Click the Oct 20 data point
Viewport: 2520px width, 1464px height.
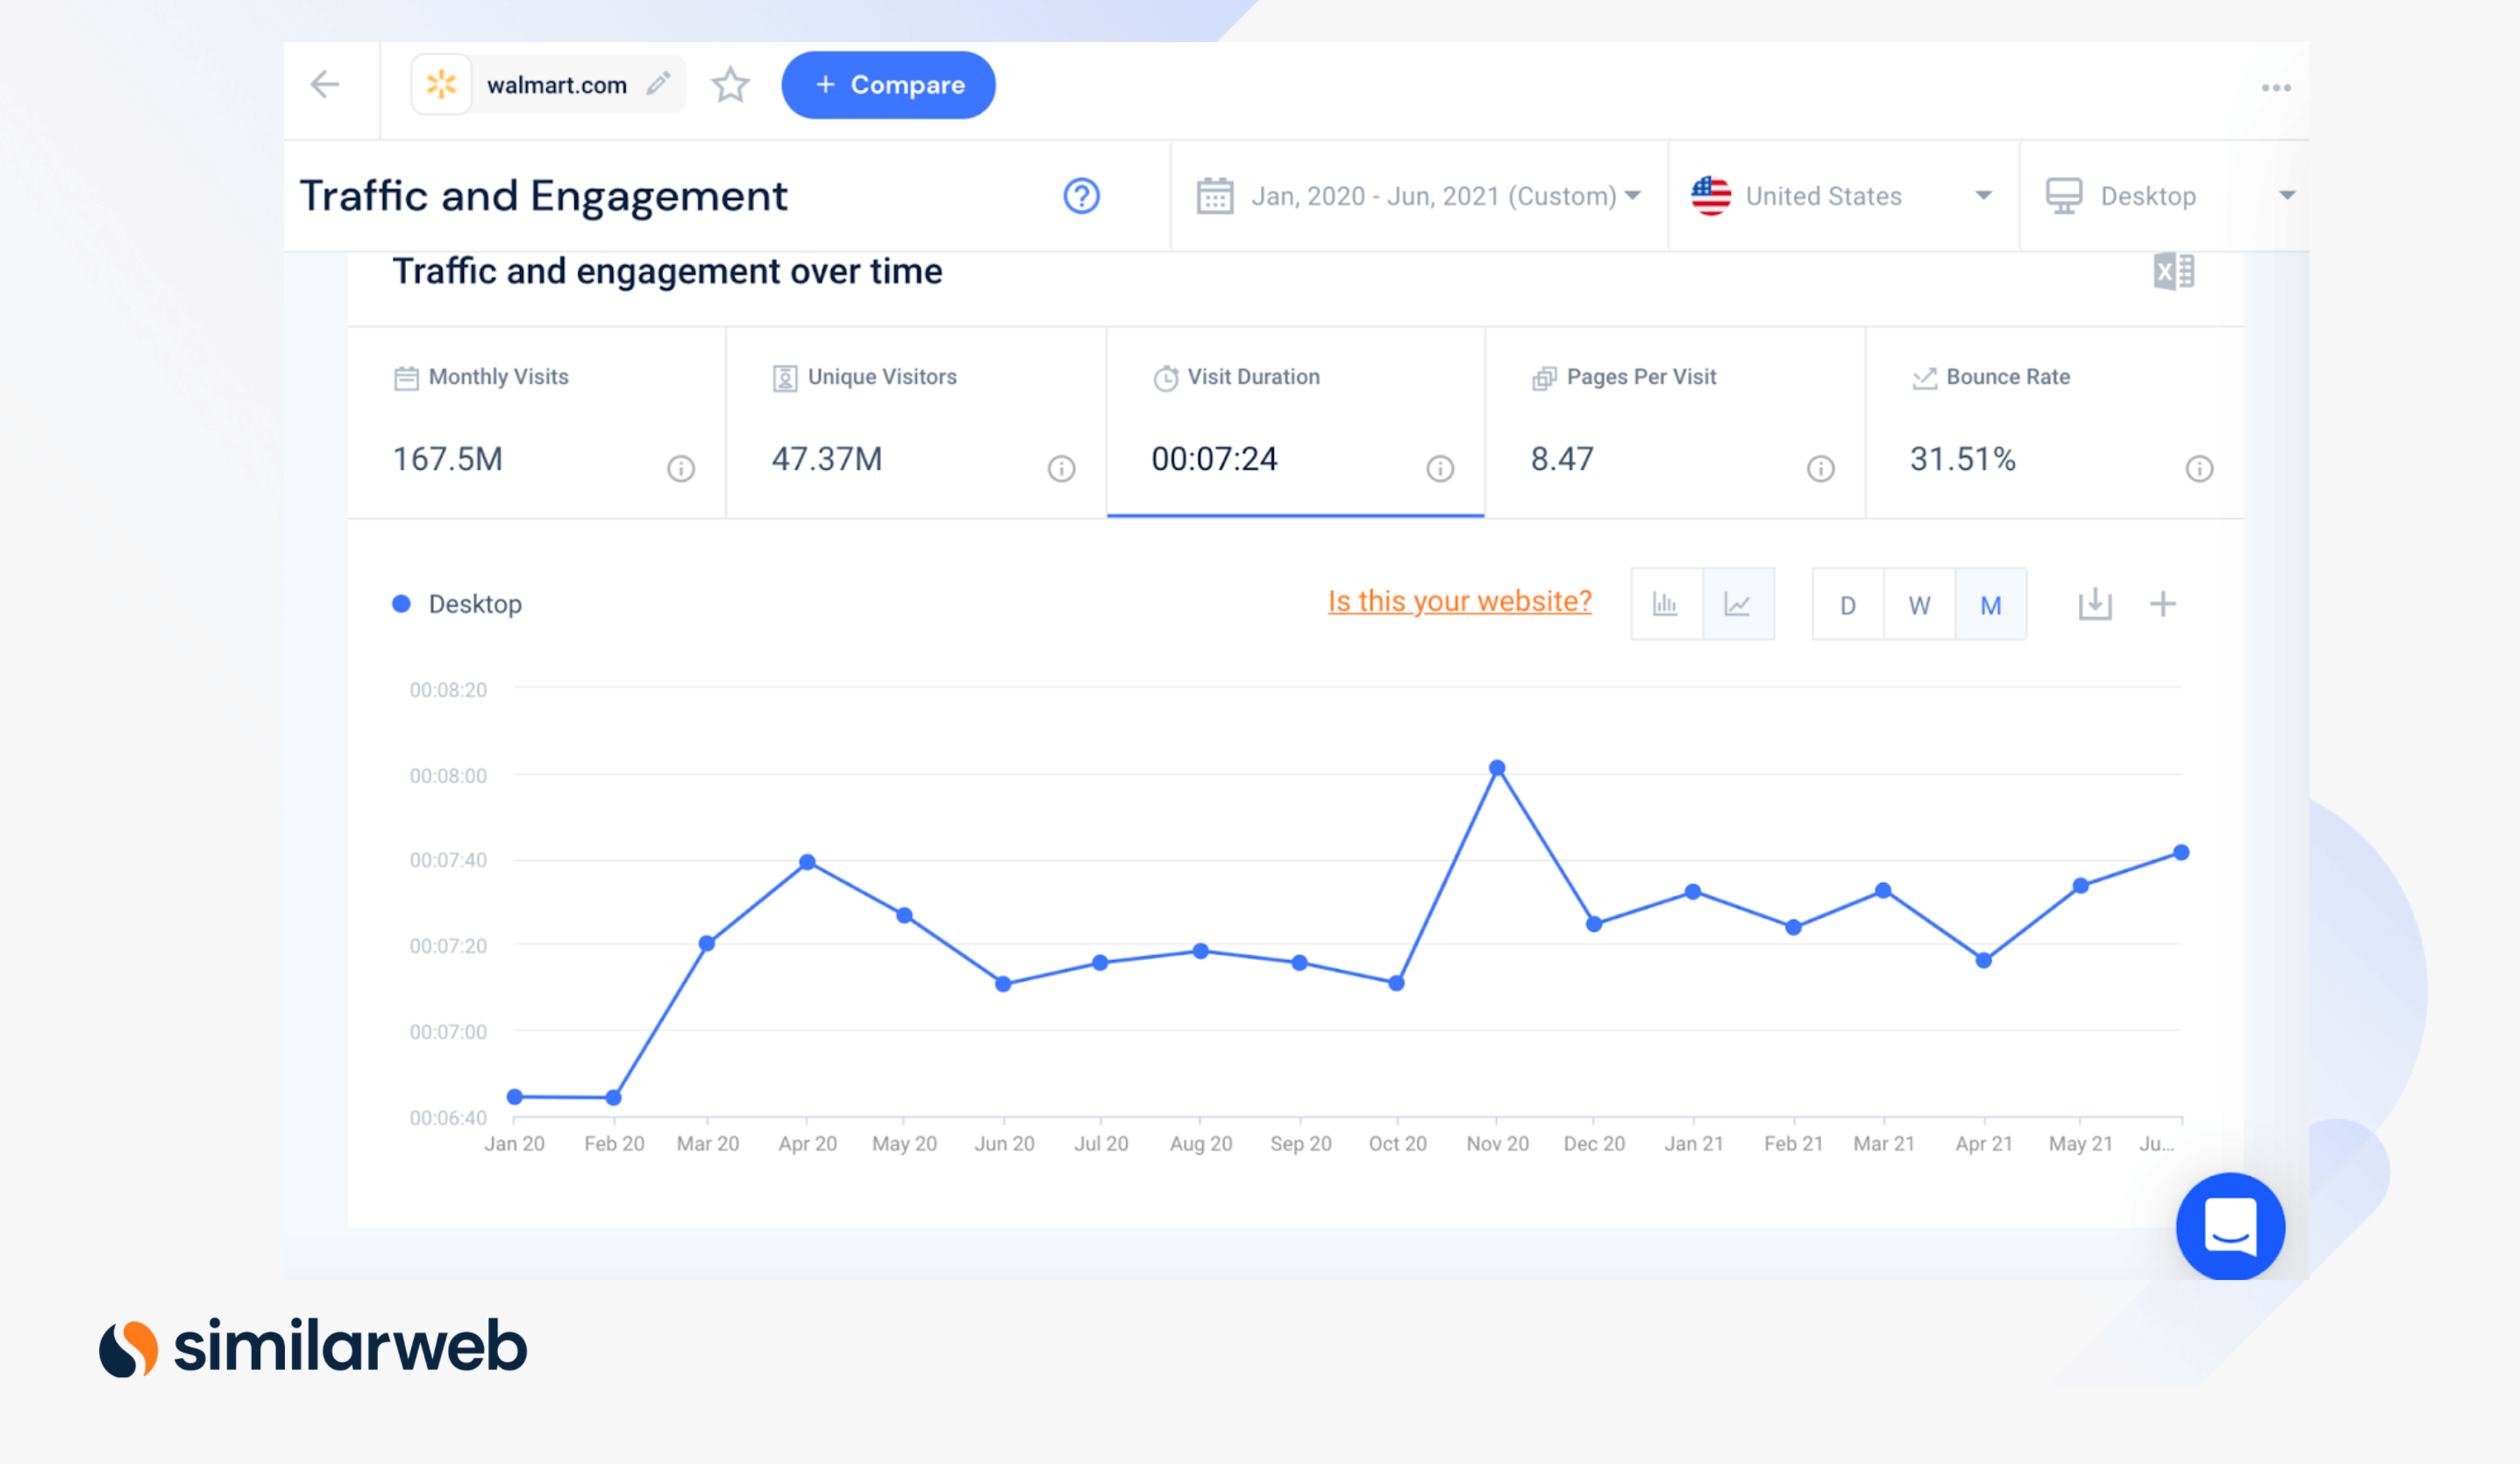[x=1397, y=983]
